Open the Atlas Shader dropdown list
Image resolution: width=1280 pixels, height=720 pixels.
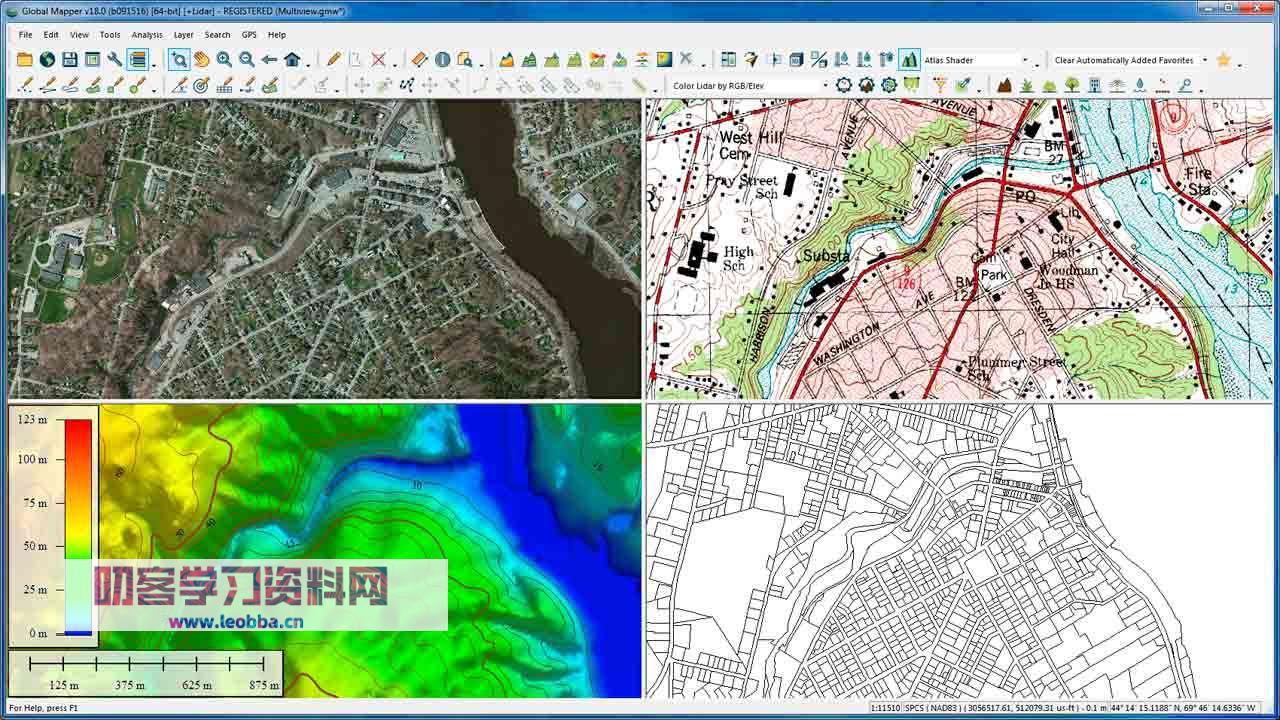coord(1024,60)
